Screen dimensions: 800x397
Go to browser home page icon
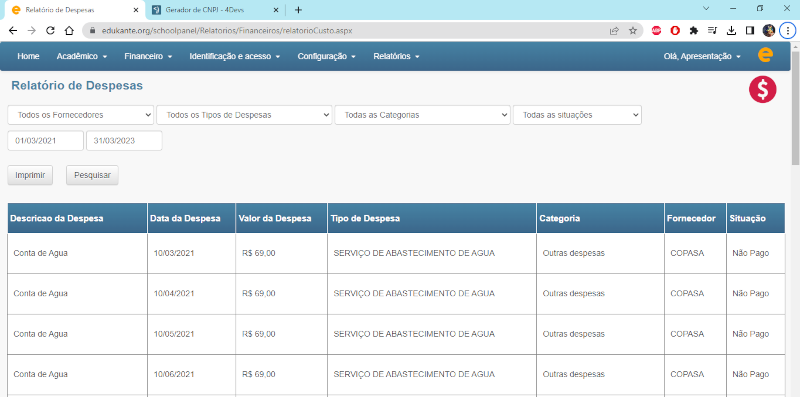click(x=69, y=31)
